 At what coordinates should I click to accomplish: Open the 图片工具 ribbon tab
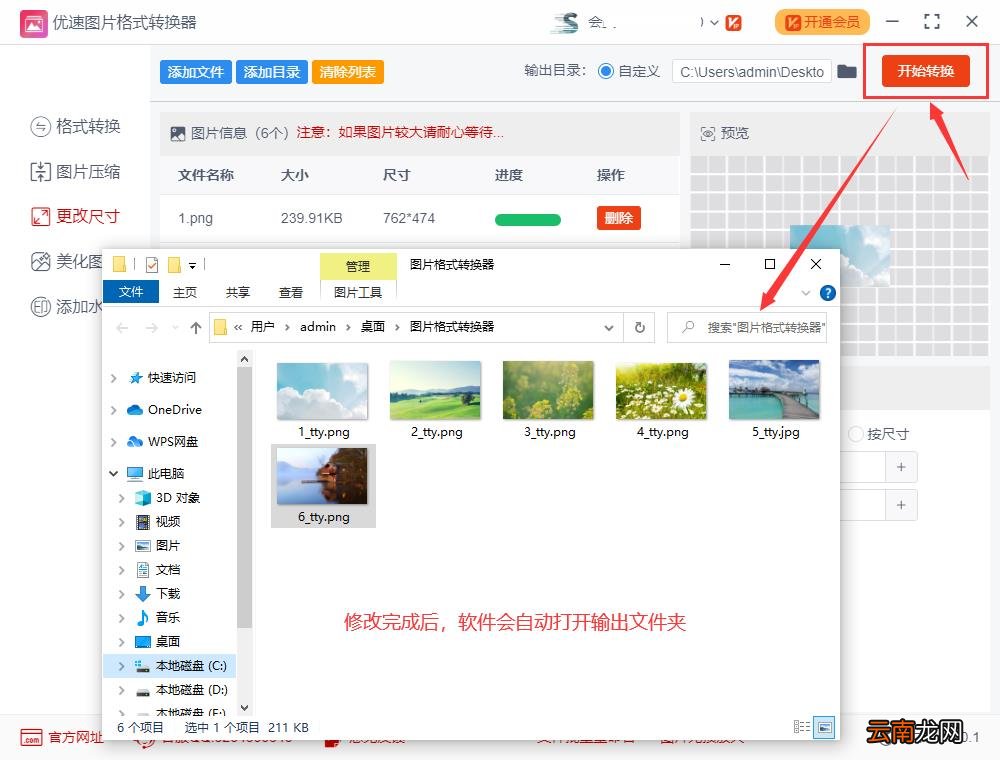[x=358, y=292]
